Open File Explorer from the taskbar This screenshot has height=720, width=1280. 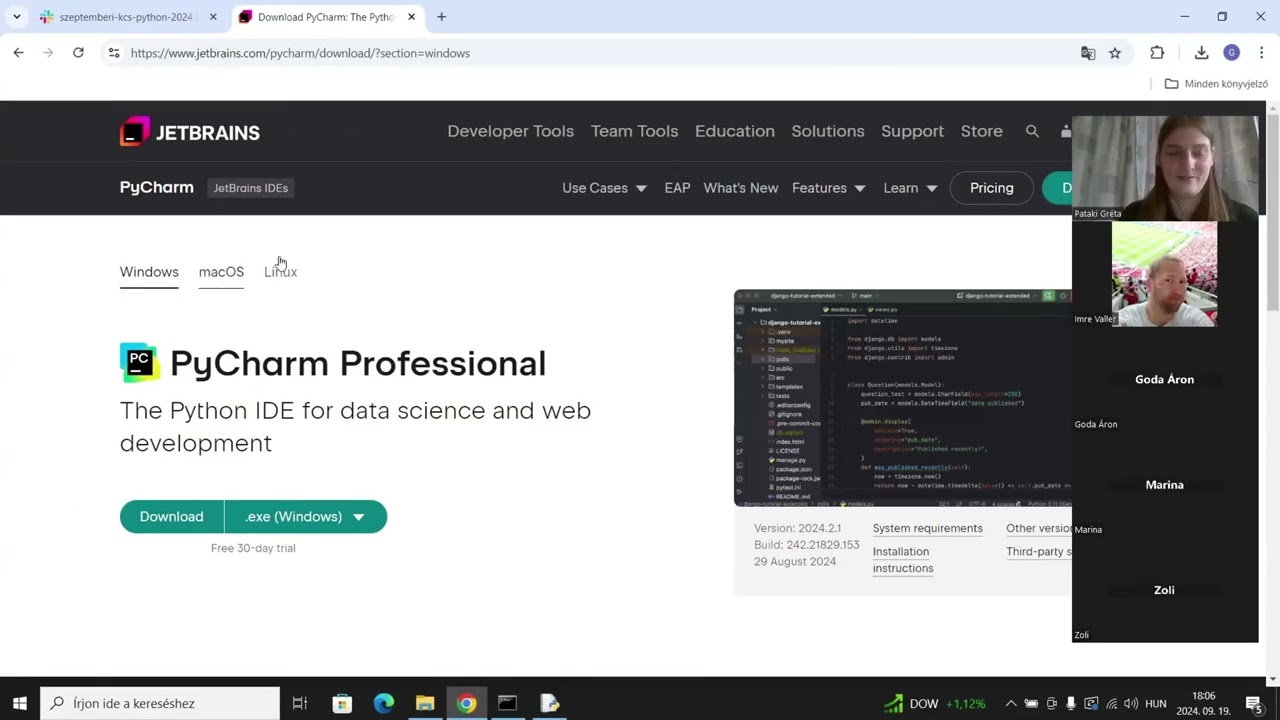tap(425, 703)
